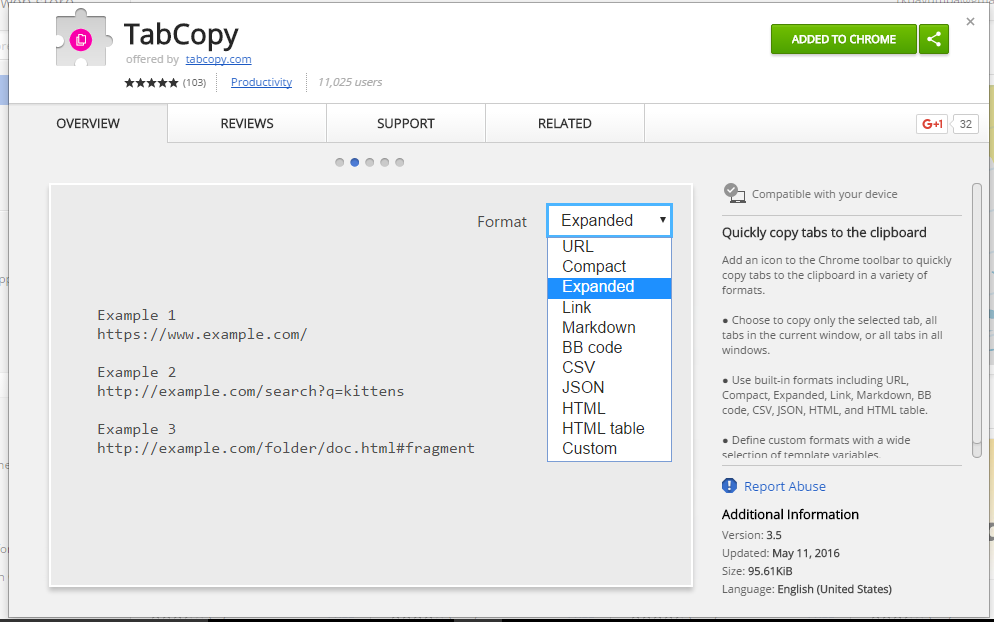
Task: Click the ADDED TO CHROME button
Action: (845, 39)
